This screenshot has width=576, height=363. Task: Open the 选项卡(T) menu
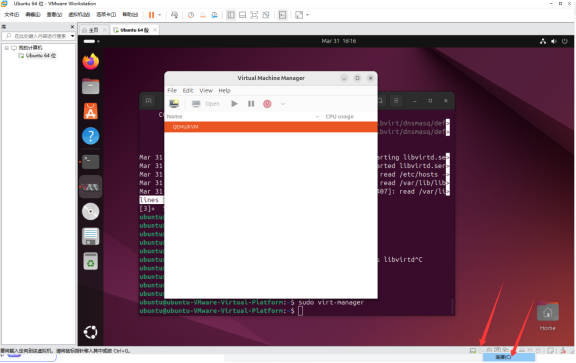click(106, 15)
